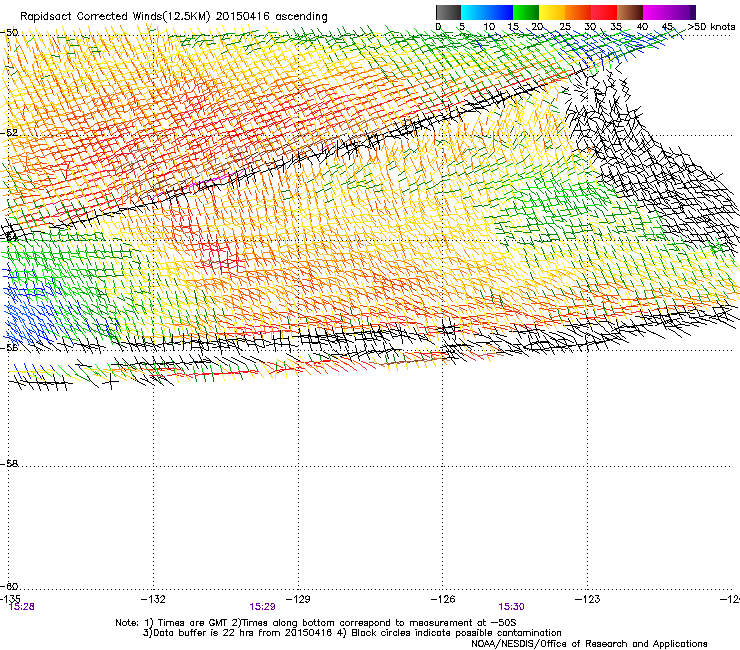This screenshot has height=650, width=740.
Task: Click the cyan-blue 5-15 knots legend segment
Action: 487,12
